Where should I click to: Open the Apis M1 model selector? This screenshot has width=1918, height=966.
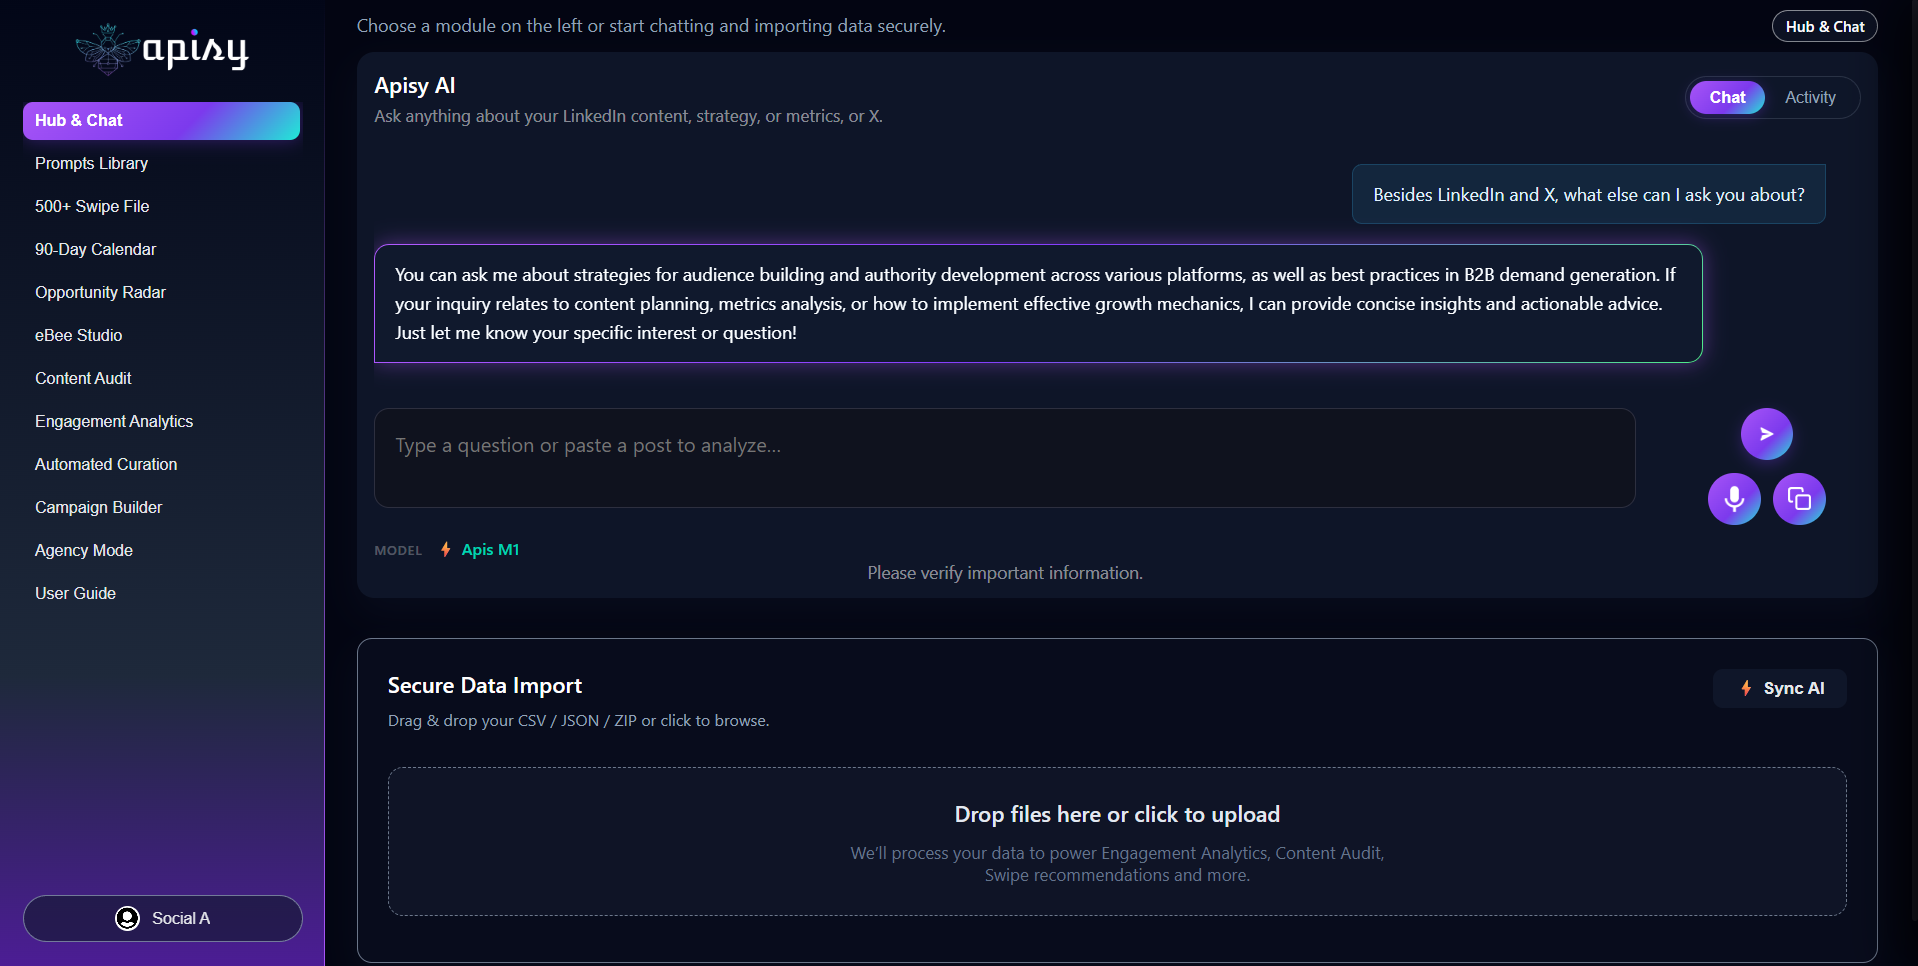[490, 549]
